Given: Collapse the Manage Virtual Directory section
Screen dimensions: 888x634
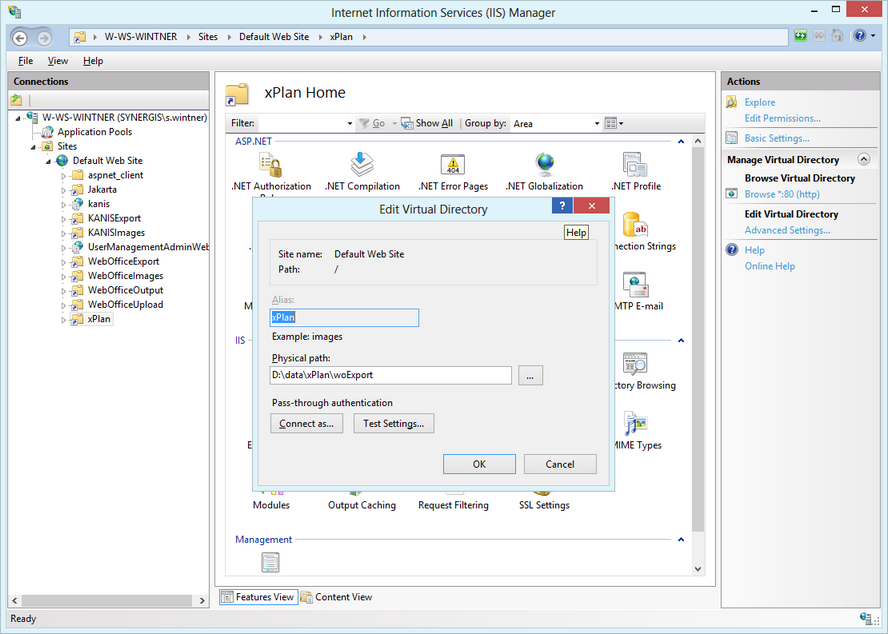Looking at the screenshot, I should [x=864, y=159].
